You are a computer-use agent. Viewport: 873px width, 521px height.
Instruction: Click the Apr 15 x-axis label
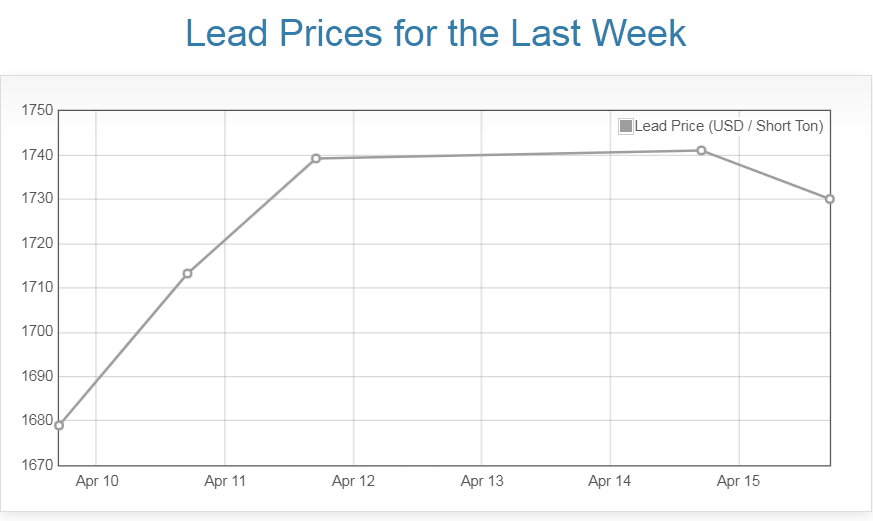coord(738,482)
